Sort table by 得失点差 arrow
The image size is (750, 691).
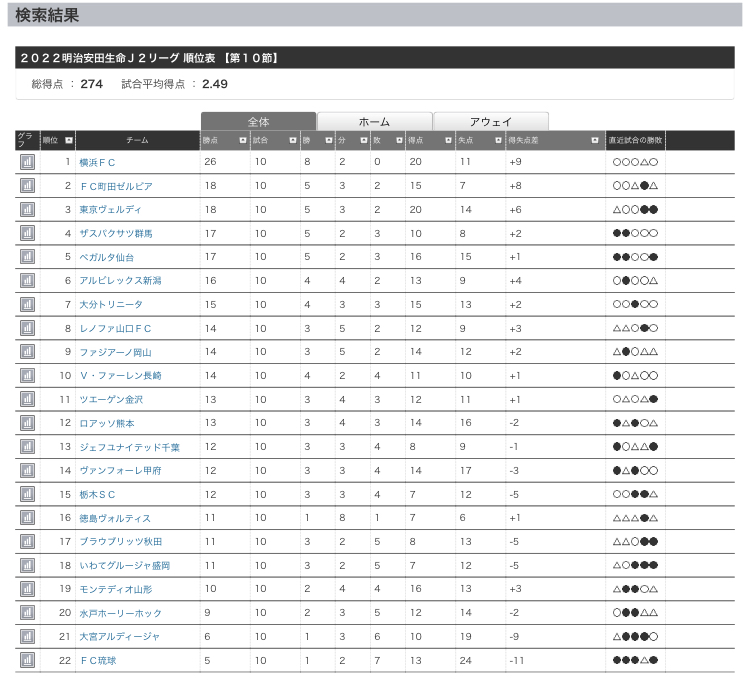tap(595, 141)
